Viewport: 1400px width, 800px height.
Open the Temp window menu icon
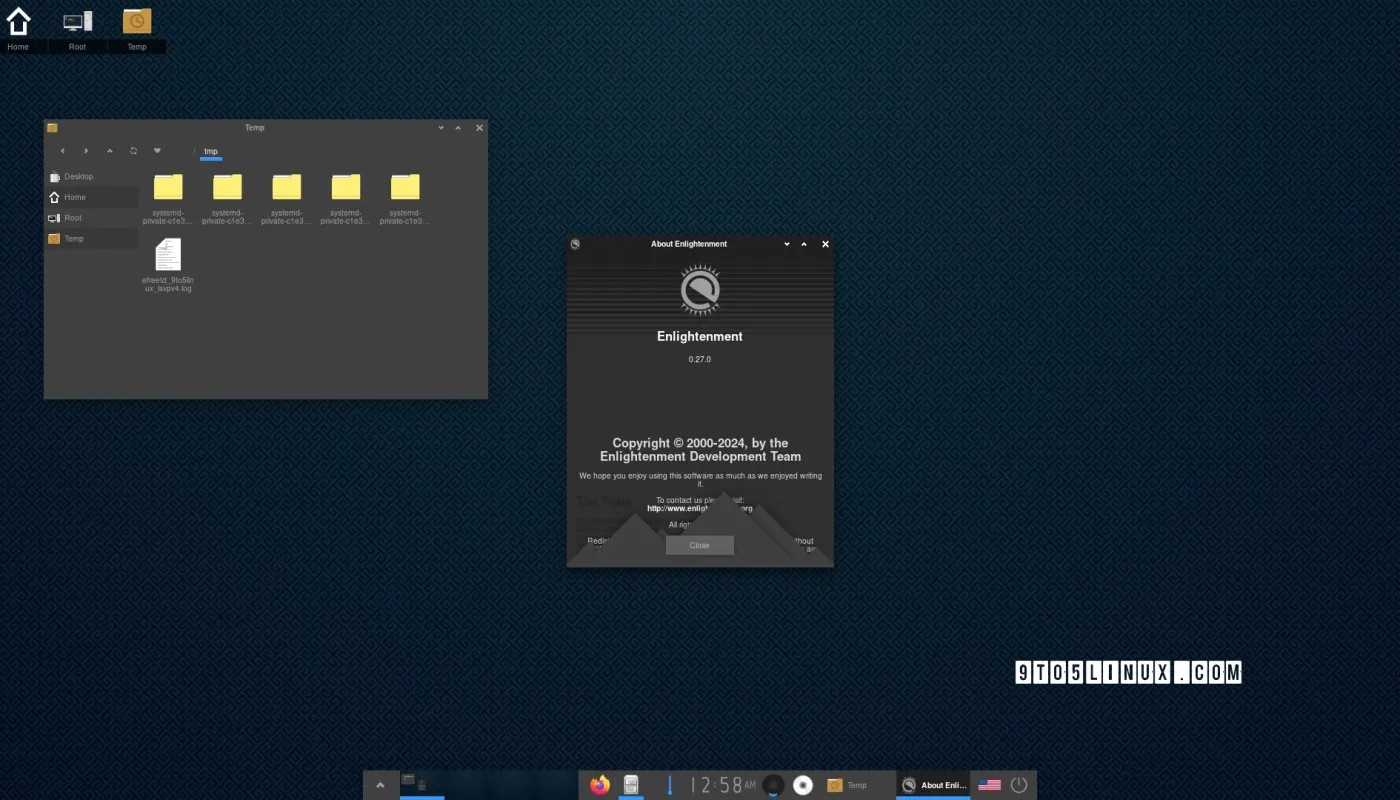[52, 128]
